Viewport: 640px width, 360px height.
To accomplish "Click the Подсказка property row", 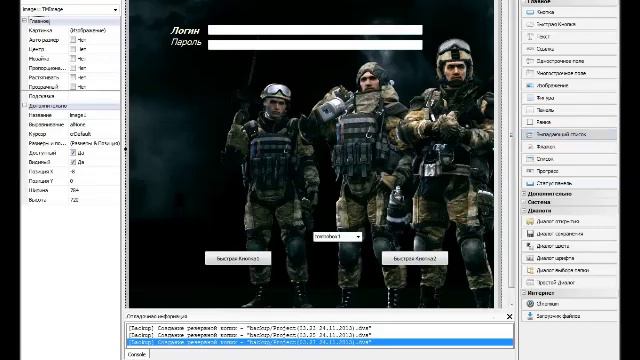I will pos(71,96).
